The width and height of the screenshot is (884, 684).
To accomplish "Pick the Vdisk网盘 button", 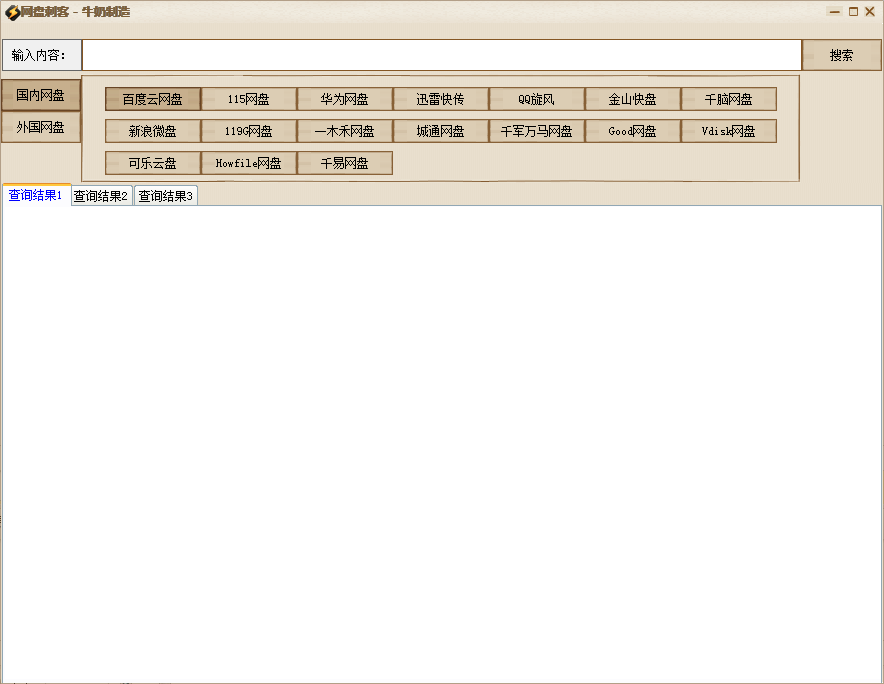I will [729, 131].
